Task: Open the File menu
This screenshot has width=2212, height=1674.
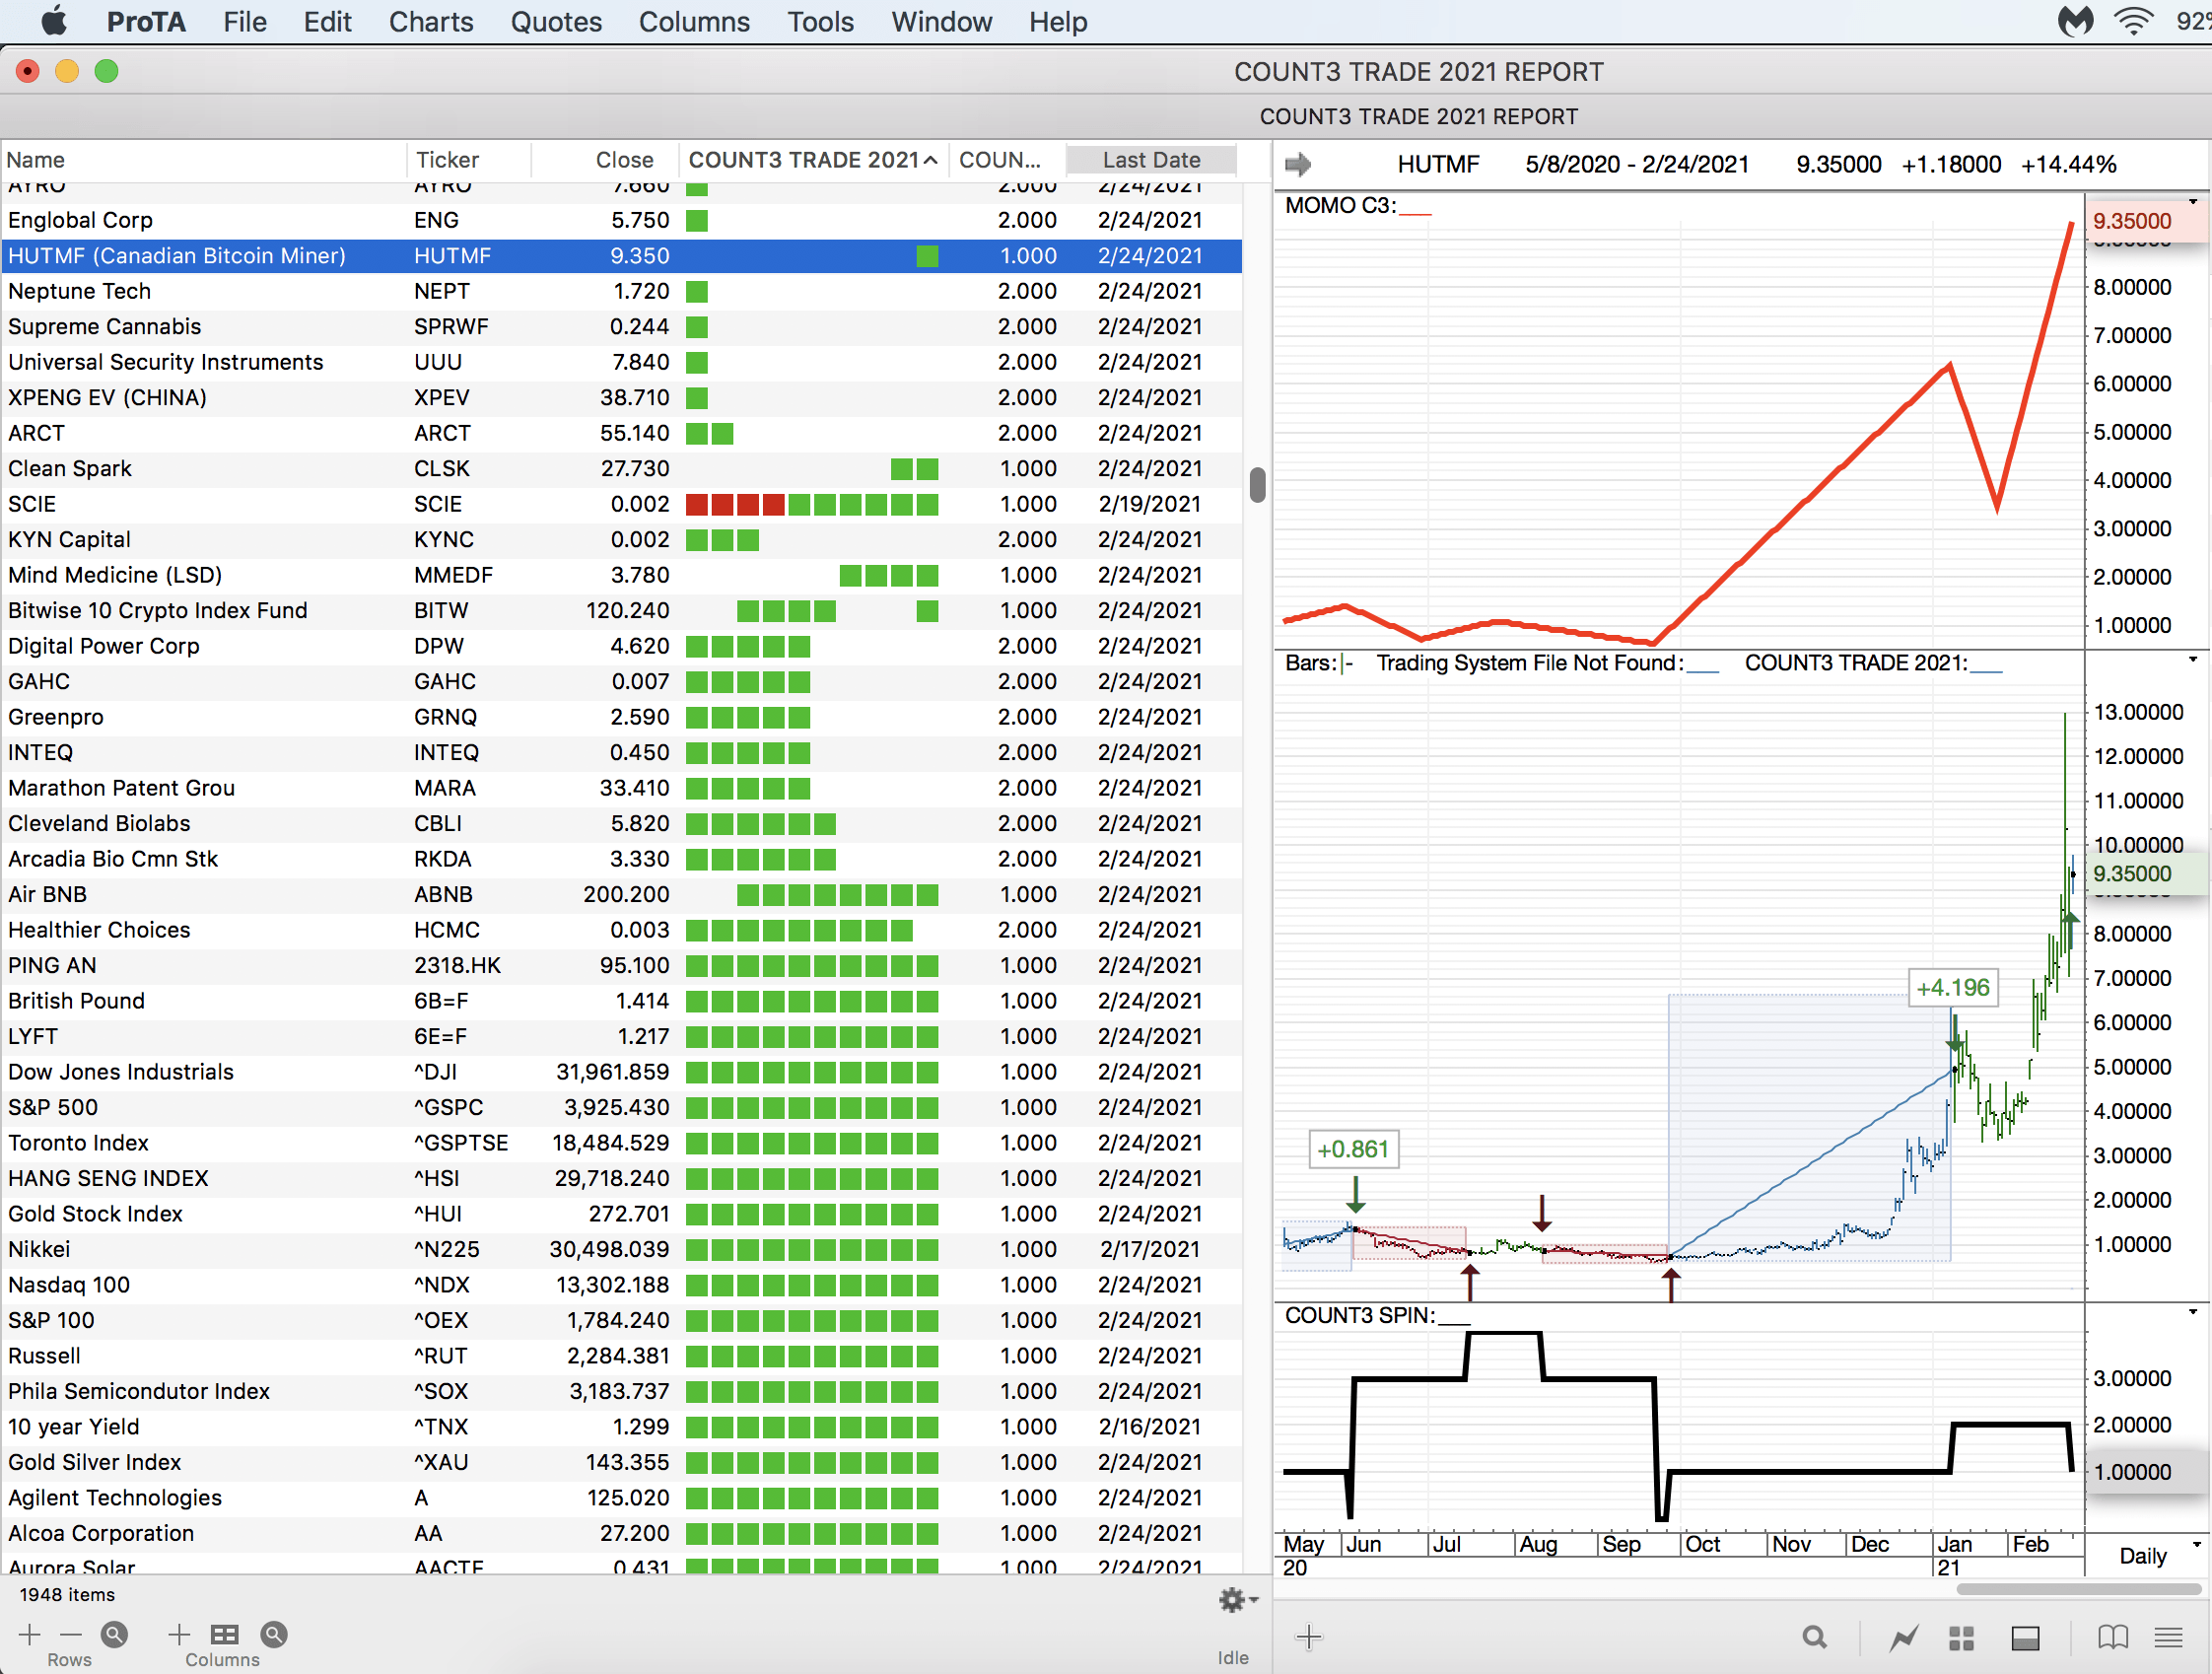Action: click(245, 21)
